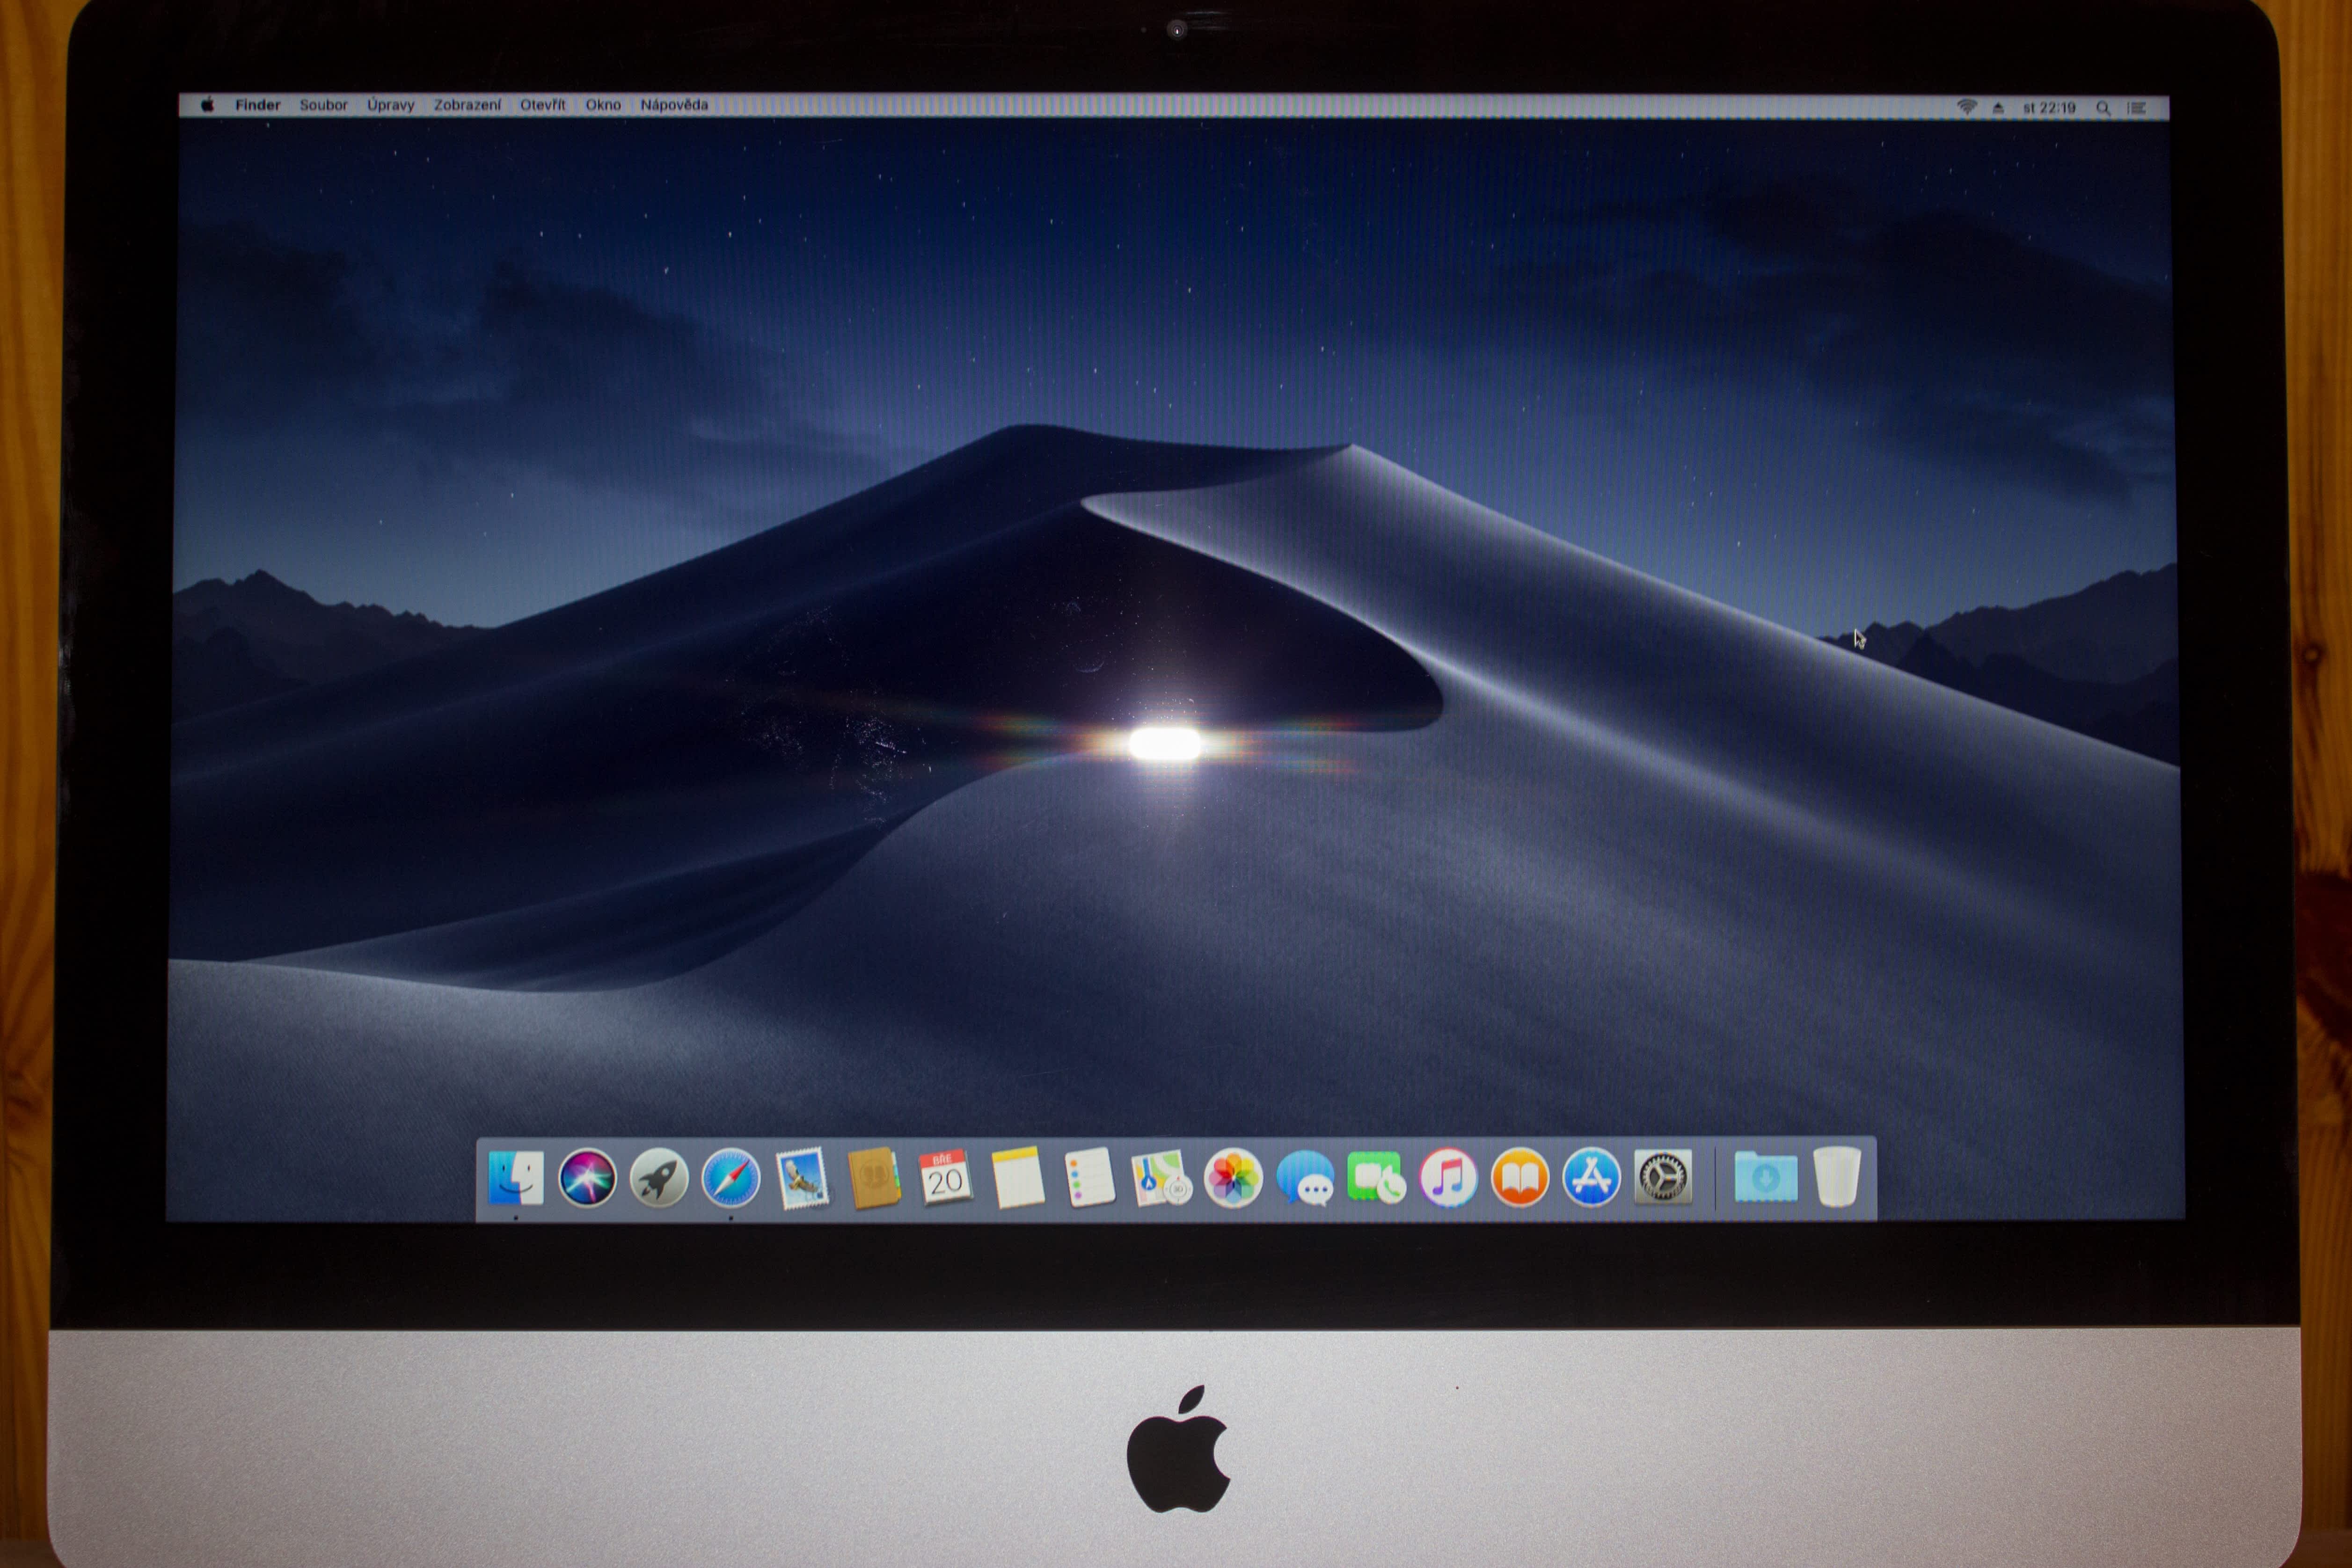Open Mail stamp icon

(802, 1178)
